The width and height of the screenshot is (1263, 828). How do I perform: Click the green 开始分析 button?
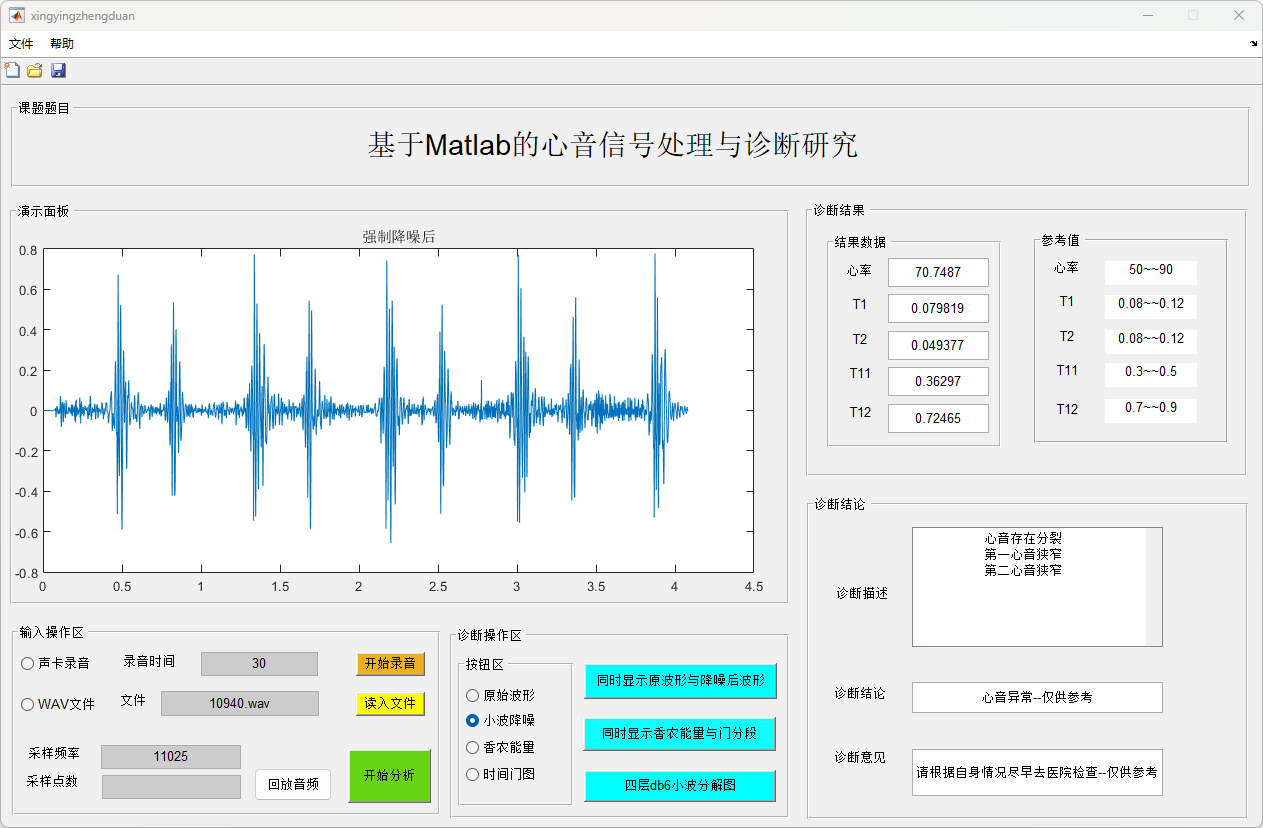(389, 776)
